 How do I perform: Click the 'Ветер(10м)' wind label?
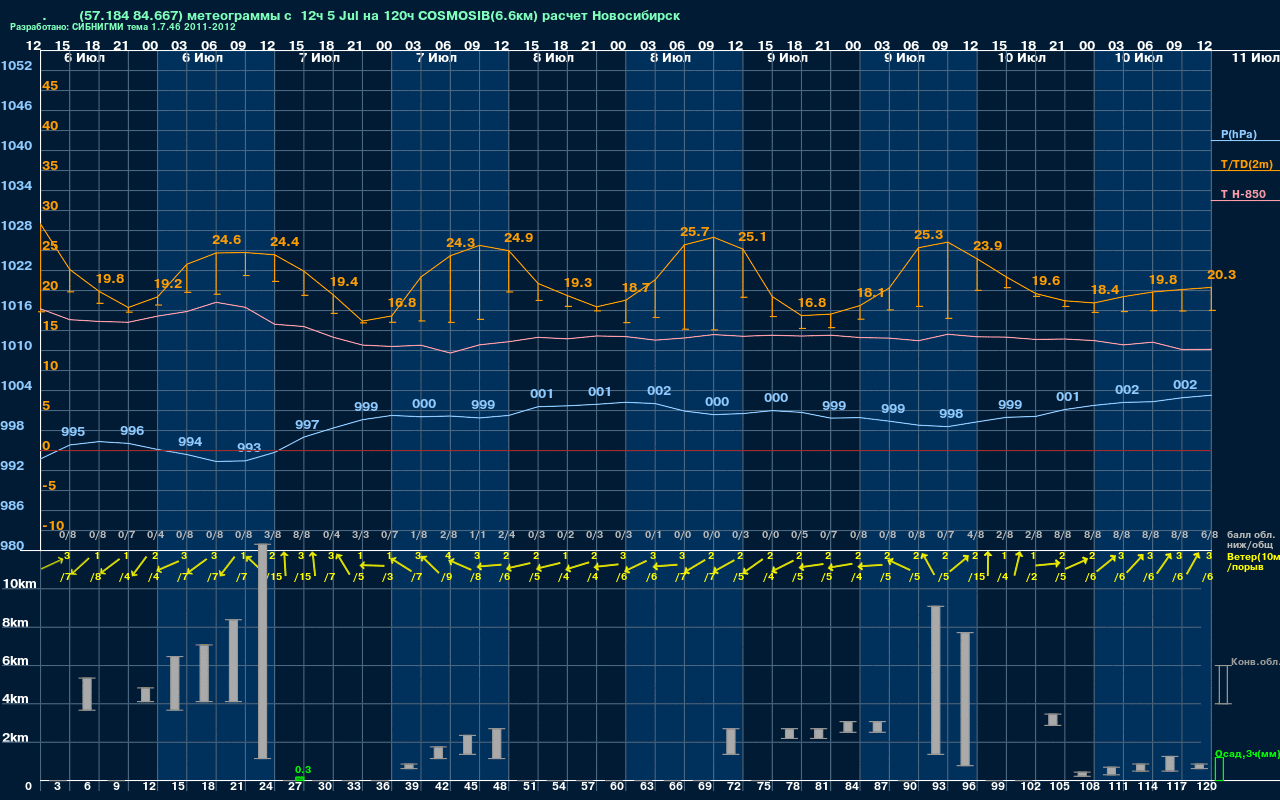1253,556
